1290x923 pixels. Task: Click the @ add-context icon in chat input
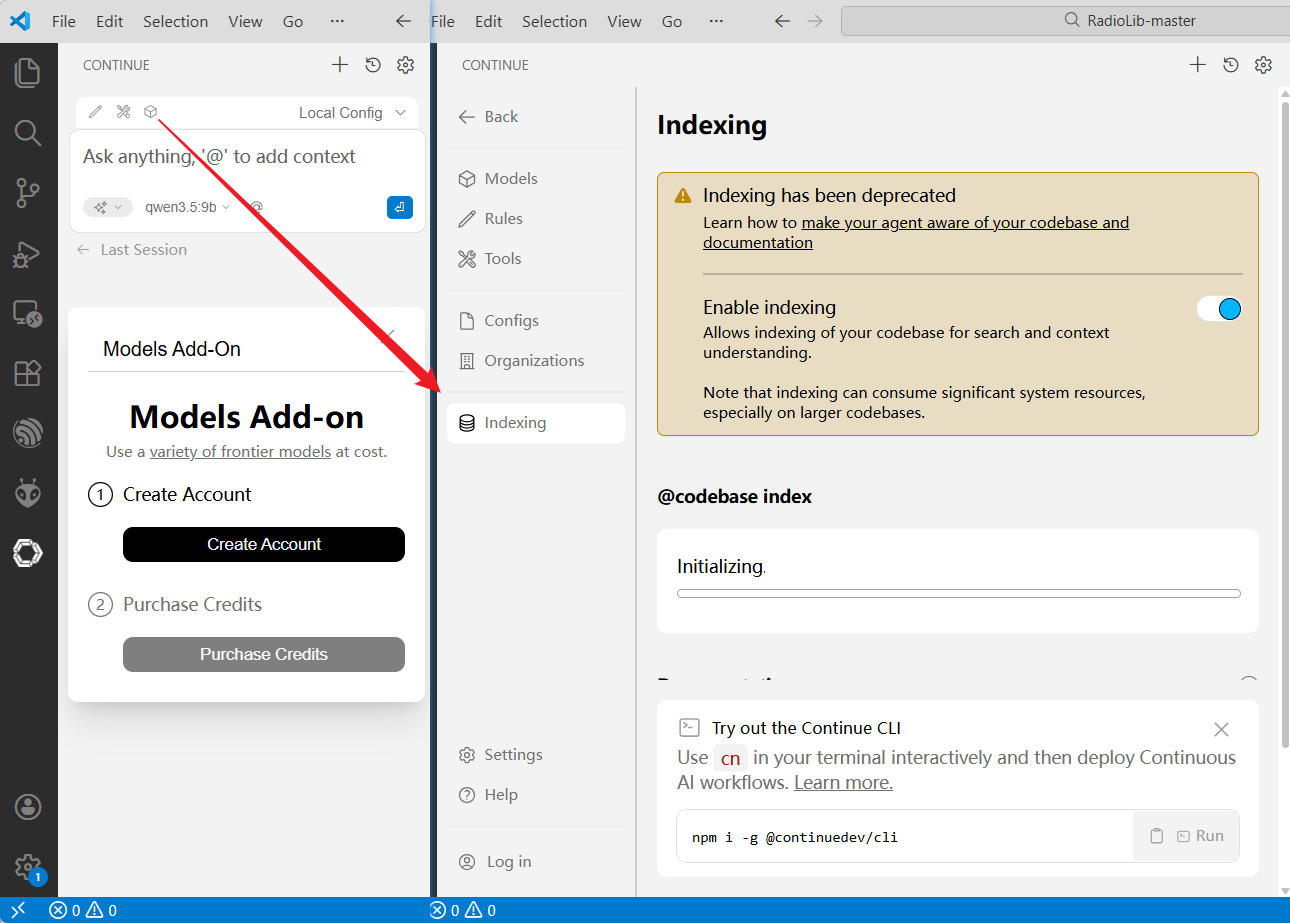tap(256, 207)
